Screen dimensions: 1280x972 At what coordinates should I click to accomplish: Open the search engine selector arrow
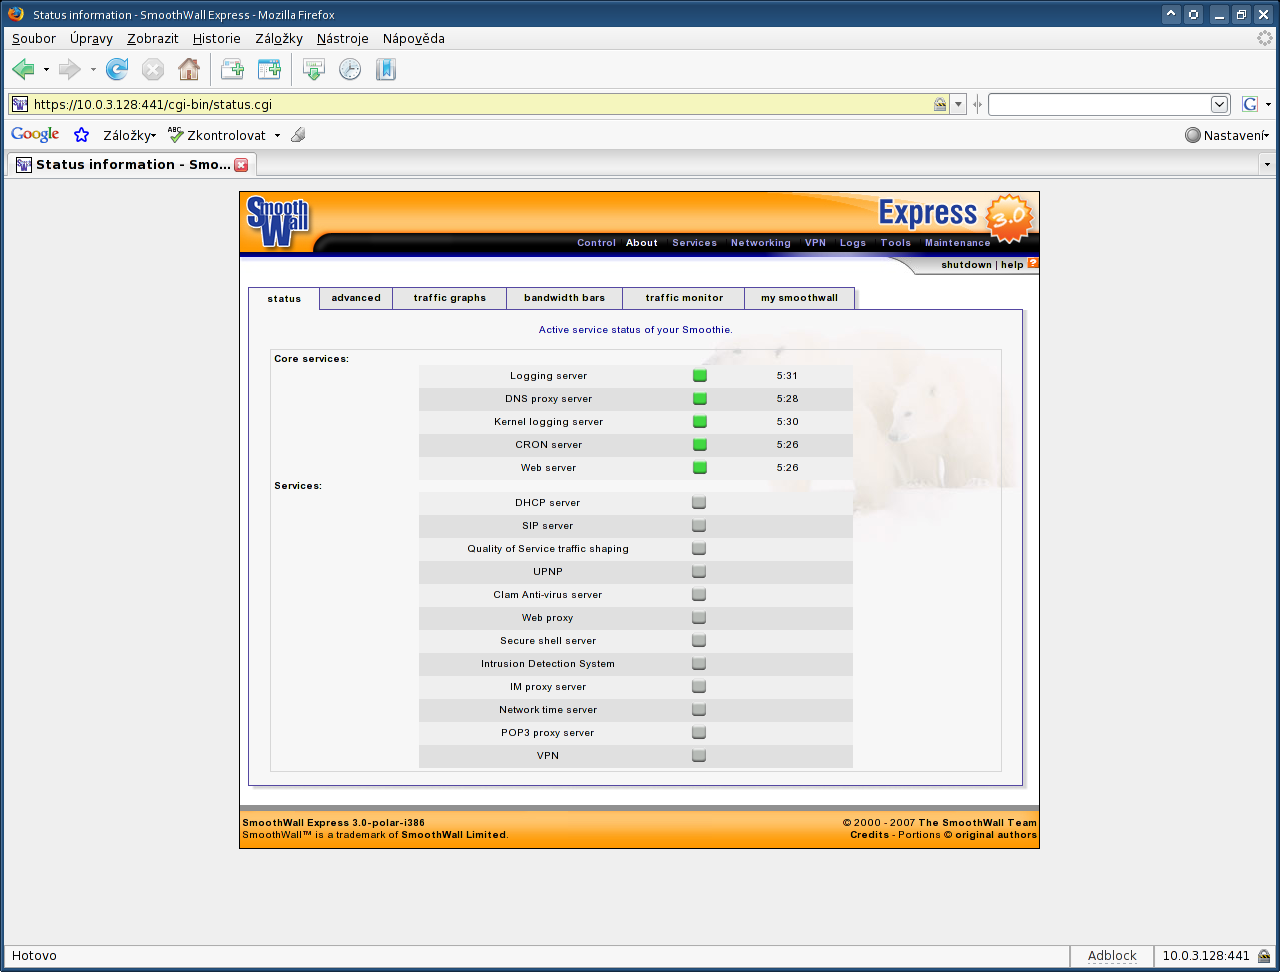1268,104
